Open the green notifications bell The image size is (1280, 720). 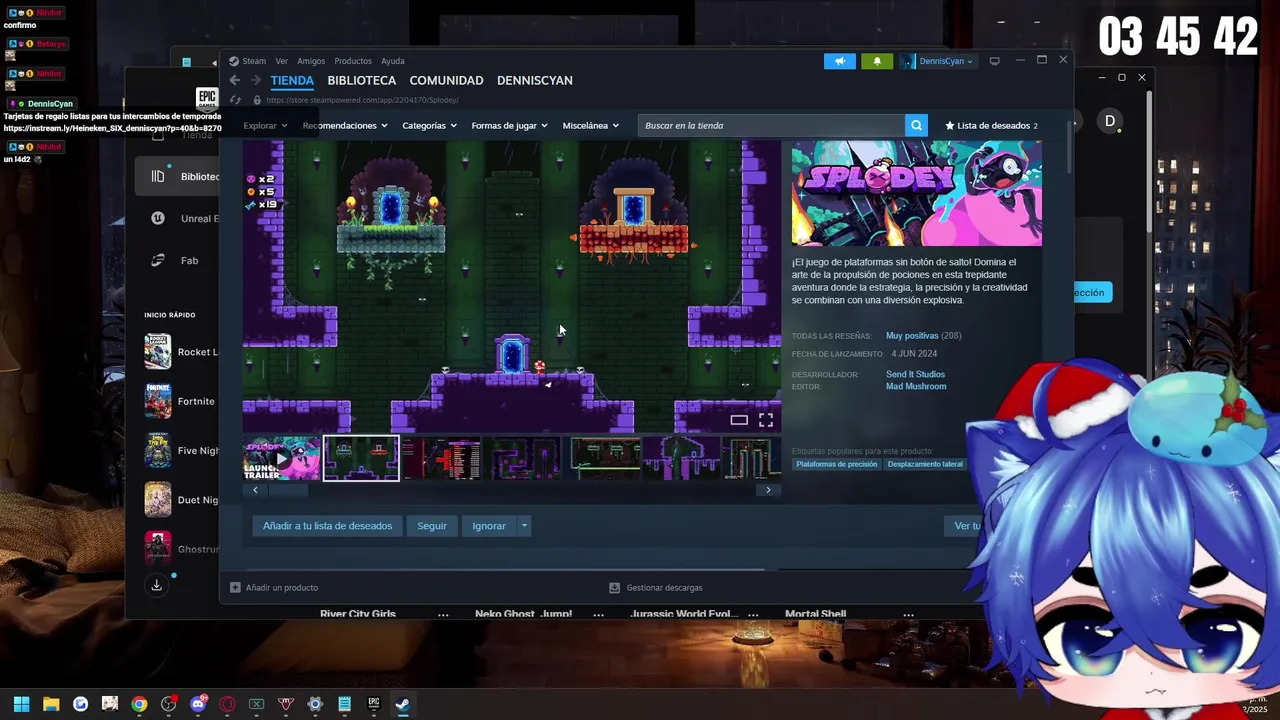(877, 61)
